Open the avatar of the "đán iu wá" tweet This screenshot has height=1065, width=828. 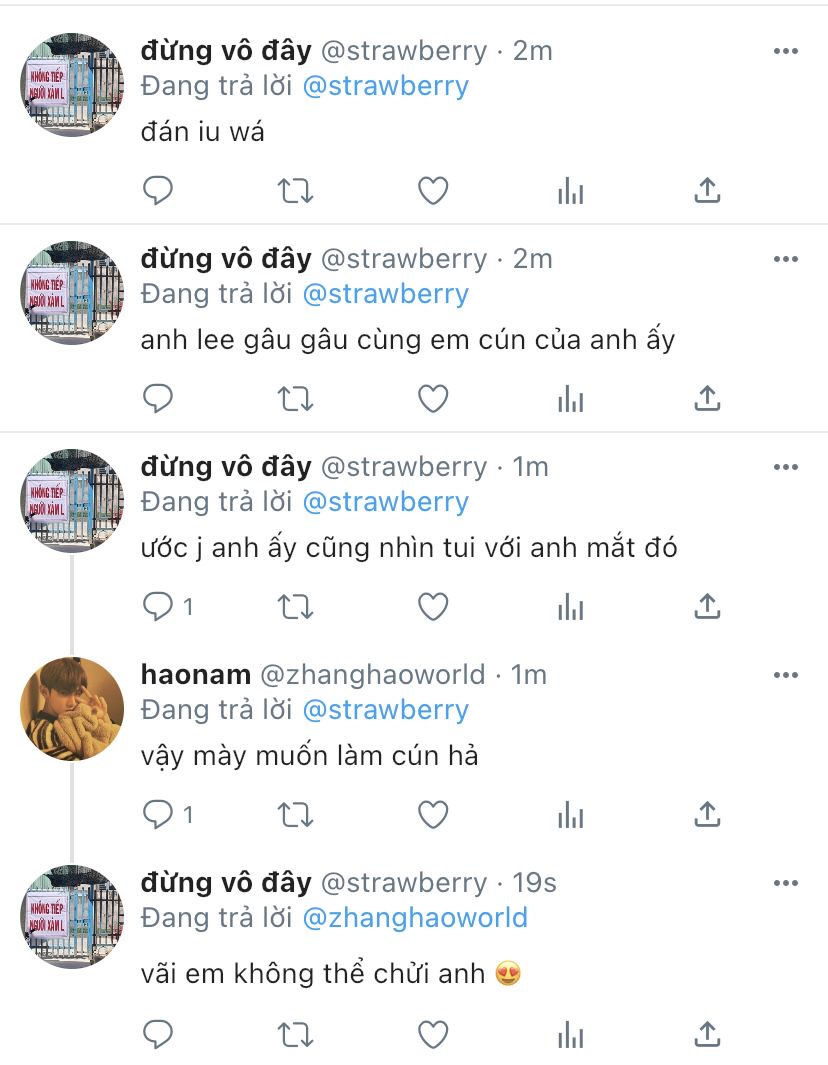(x=73, y=84)
